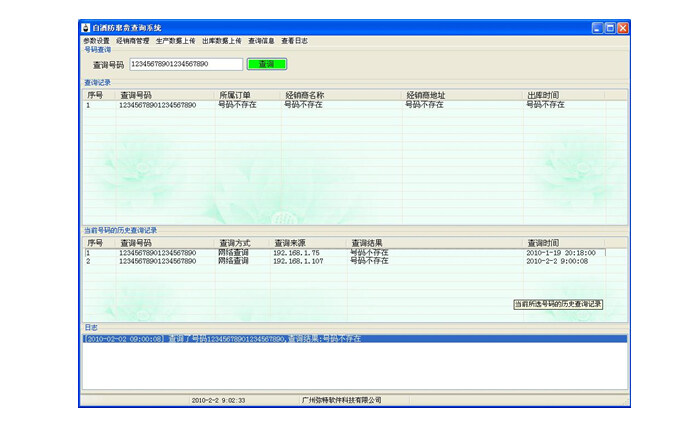Open the 查看日志 menu
This screenshot has height=430, width=700.
click(x=294, y=41)
